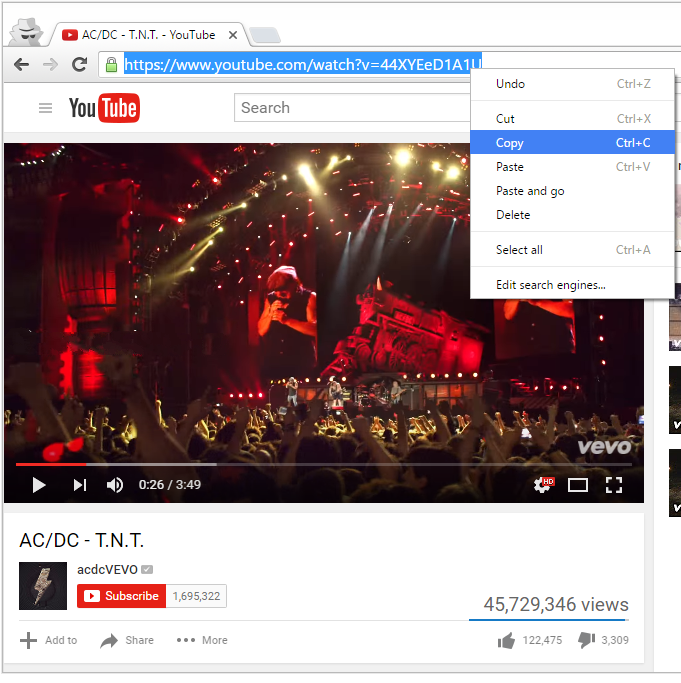Screen dimensions: 681x683
Task: Click the vevo watermark on video
Action: (x=604, y=447)
